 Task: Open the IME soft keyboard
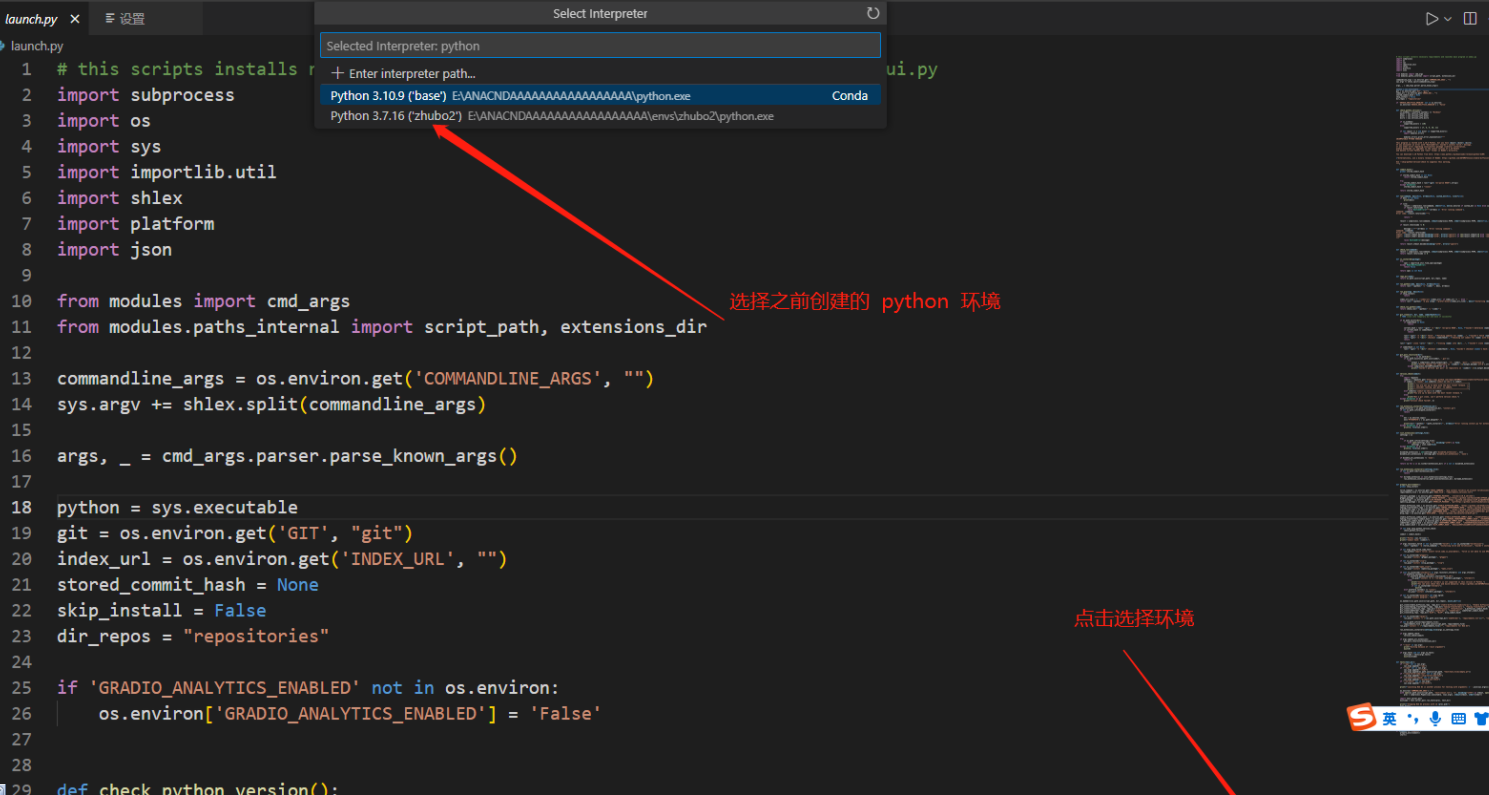1458,719
